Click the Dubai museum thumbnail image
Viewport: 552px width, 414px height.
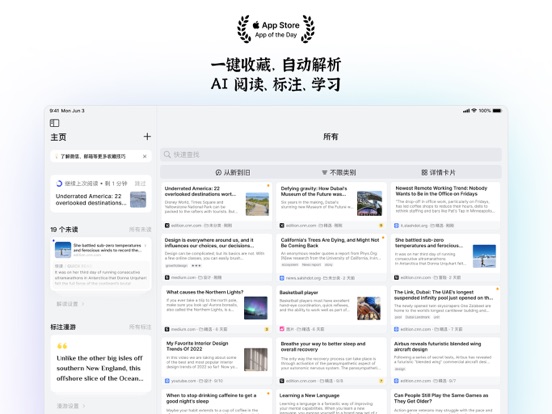(x=369, y=203)
